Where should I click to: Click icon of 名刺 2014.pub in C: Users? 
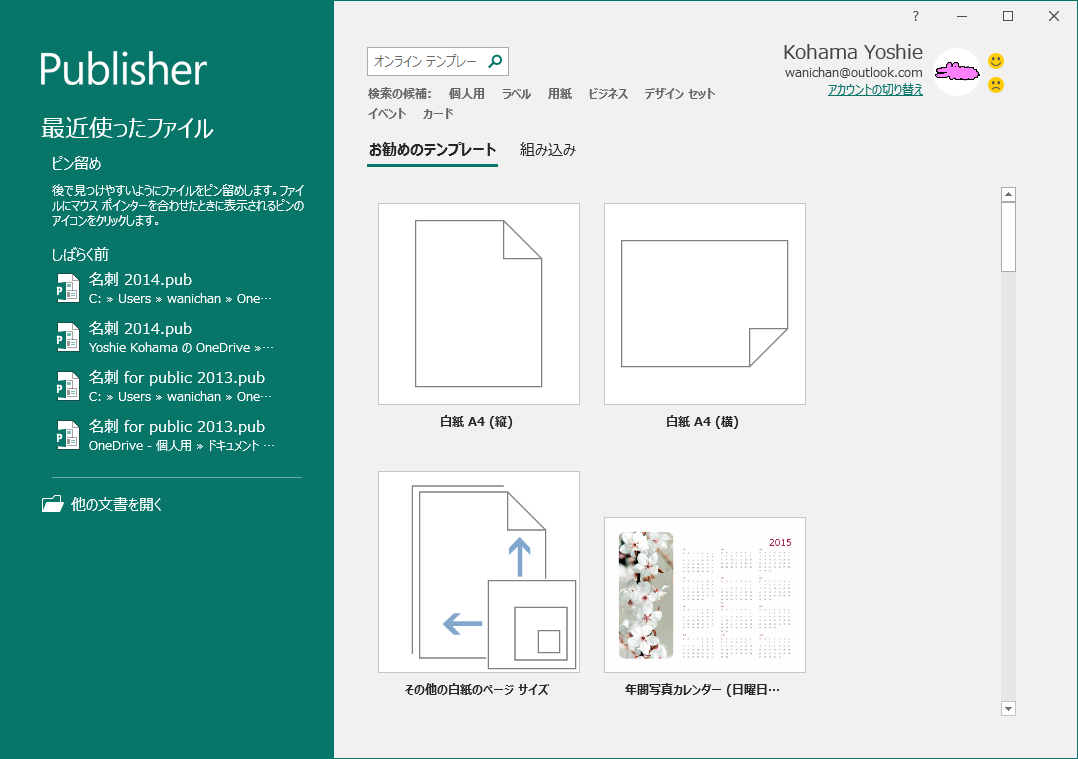pyautogui.click(x=67, y=288)
